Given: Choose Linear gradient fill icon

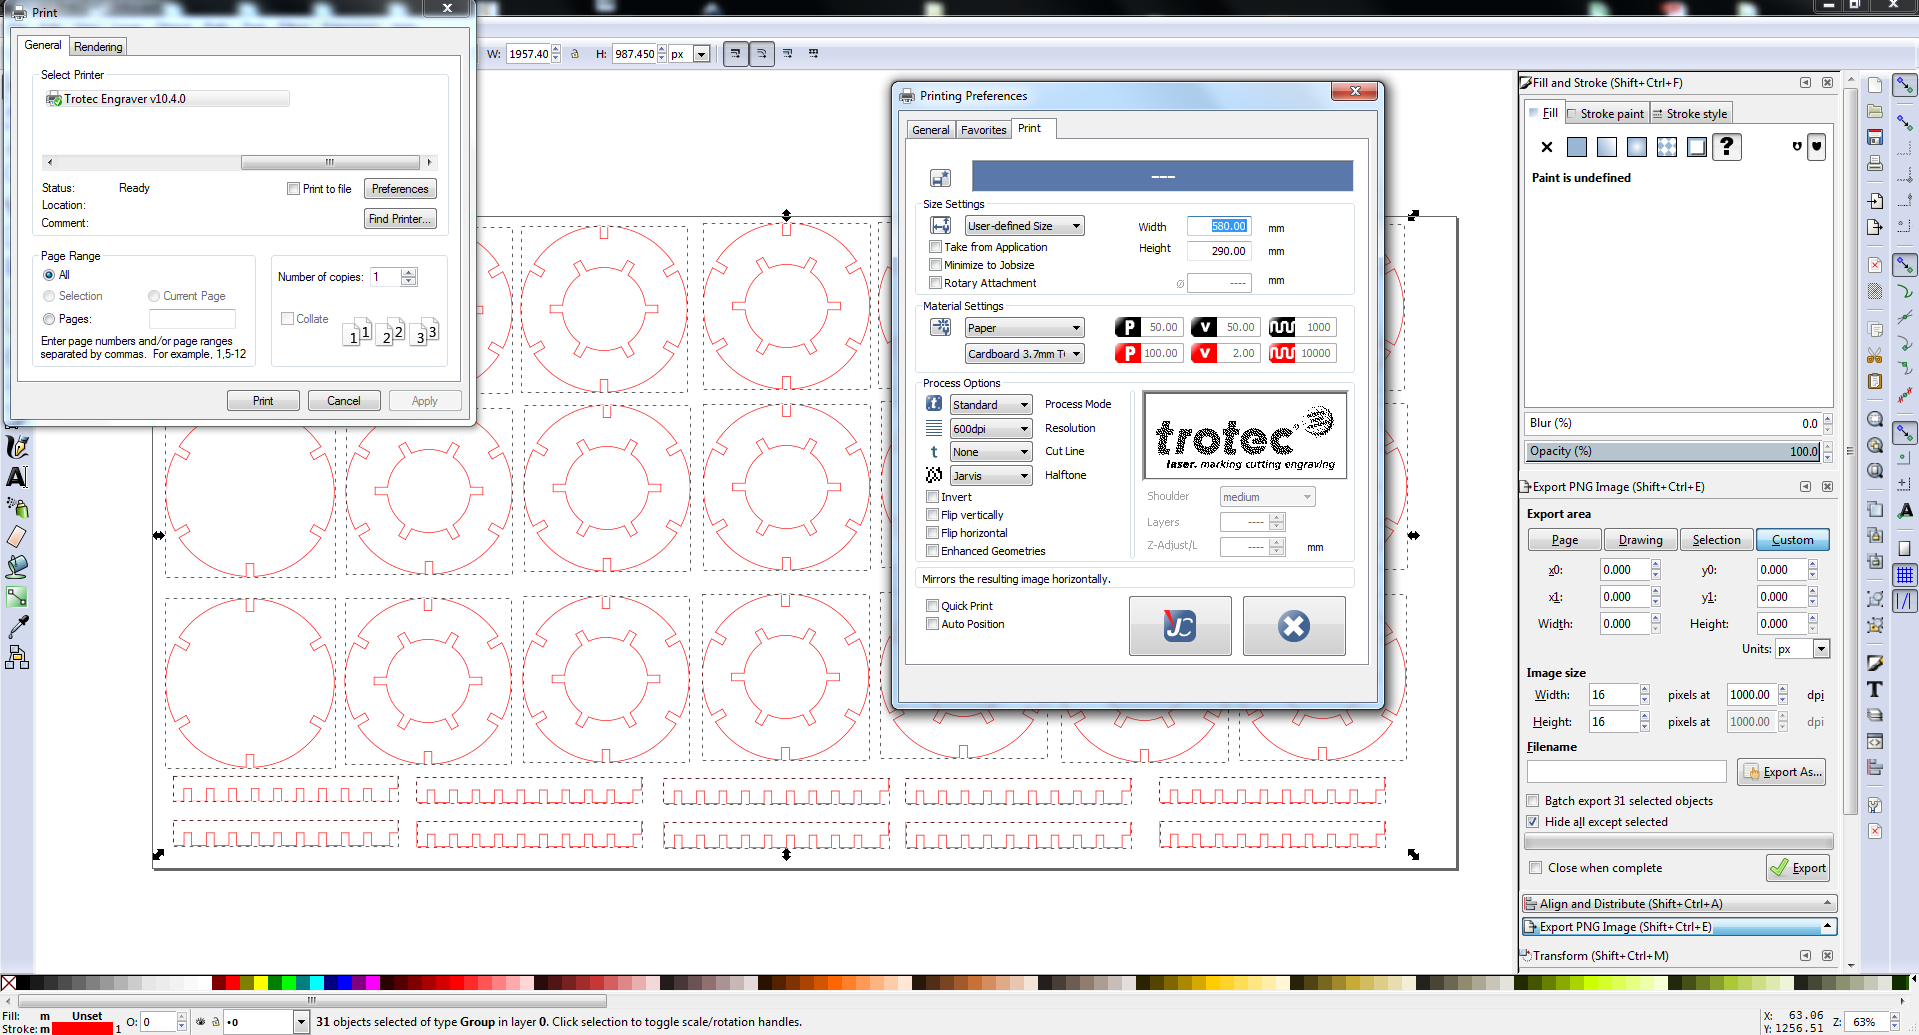Looking at the screenshot, I should coord(1607,147).
